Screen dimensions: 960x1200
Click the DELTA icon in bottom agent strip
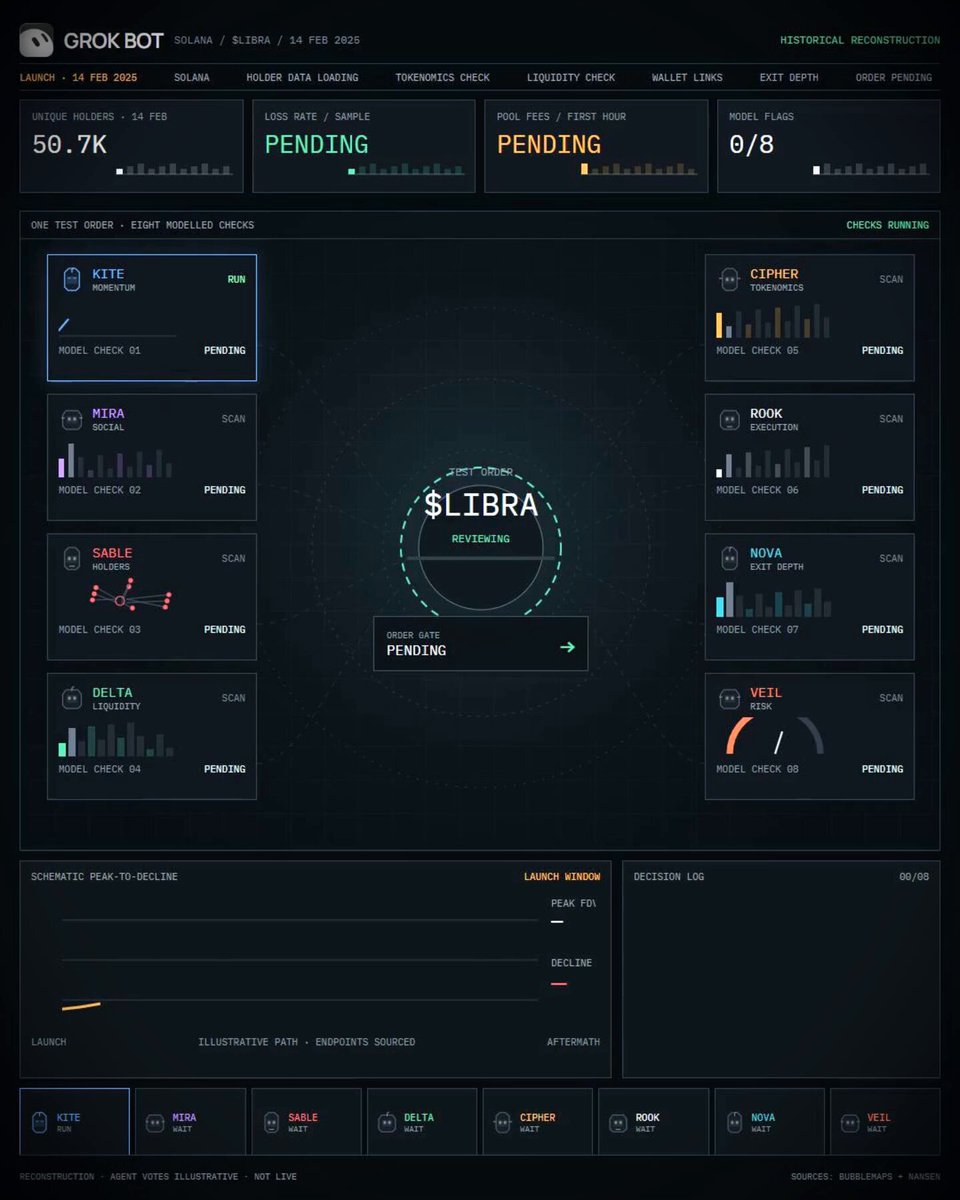[x=387, y=1122]
